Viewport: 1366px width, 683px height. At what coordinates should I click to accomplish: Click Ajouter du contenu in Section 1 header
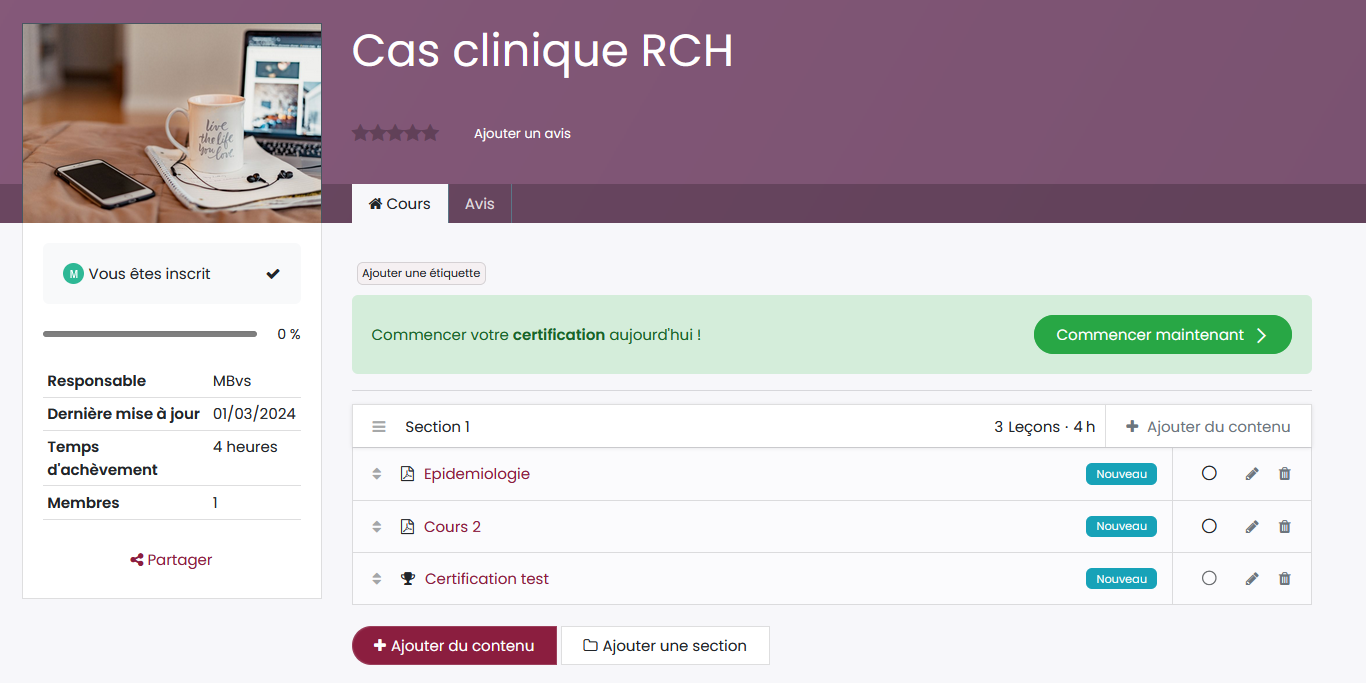pos(1208,427)
